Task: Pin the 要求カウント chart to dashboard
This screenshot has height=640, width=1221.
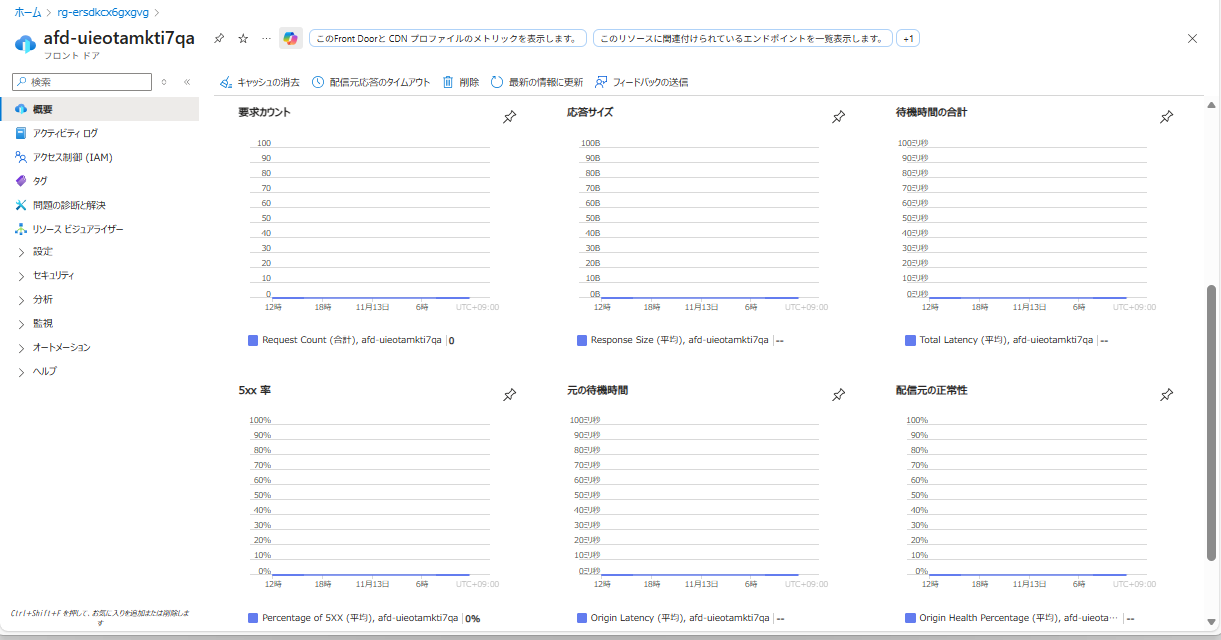Action: click(509, 116)
